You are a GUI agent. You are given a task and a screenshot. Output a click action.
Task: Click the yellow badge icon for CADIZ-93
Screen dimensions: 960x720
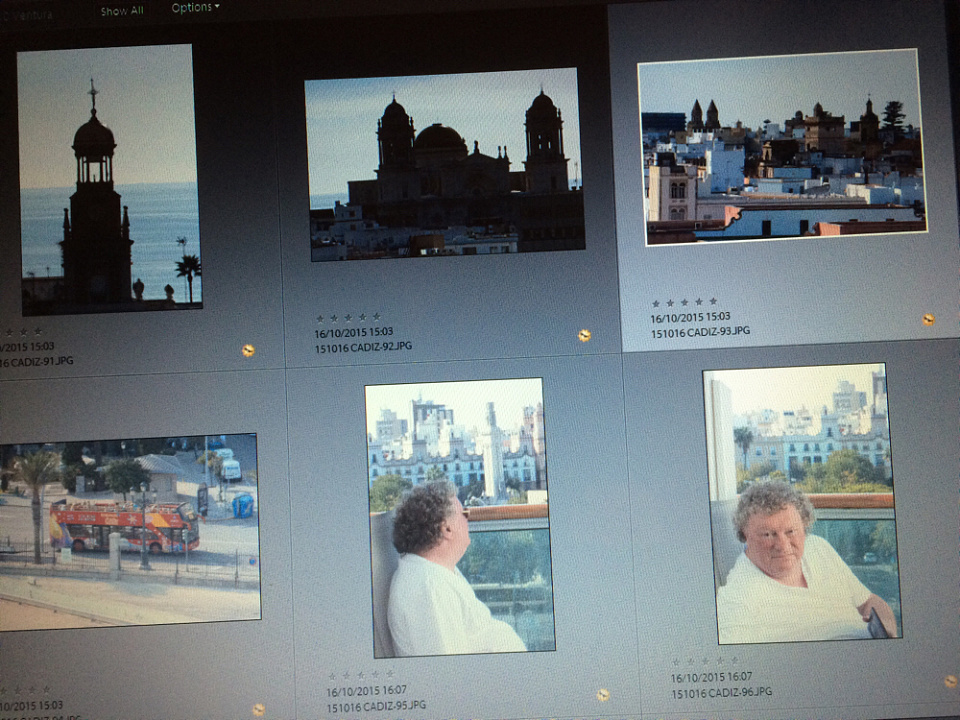929,319
